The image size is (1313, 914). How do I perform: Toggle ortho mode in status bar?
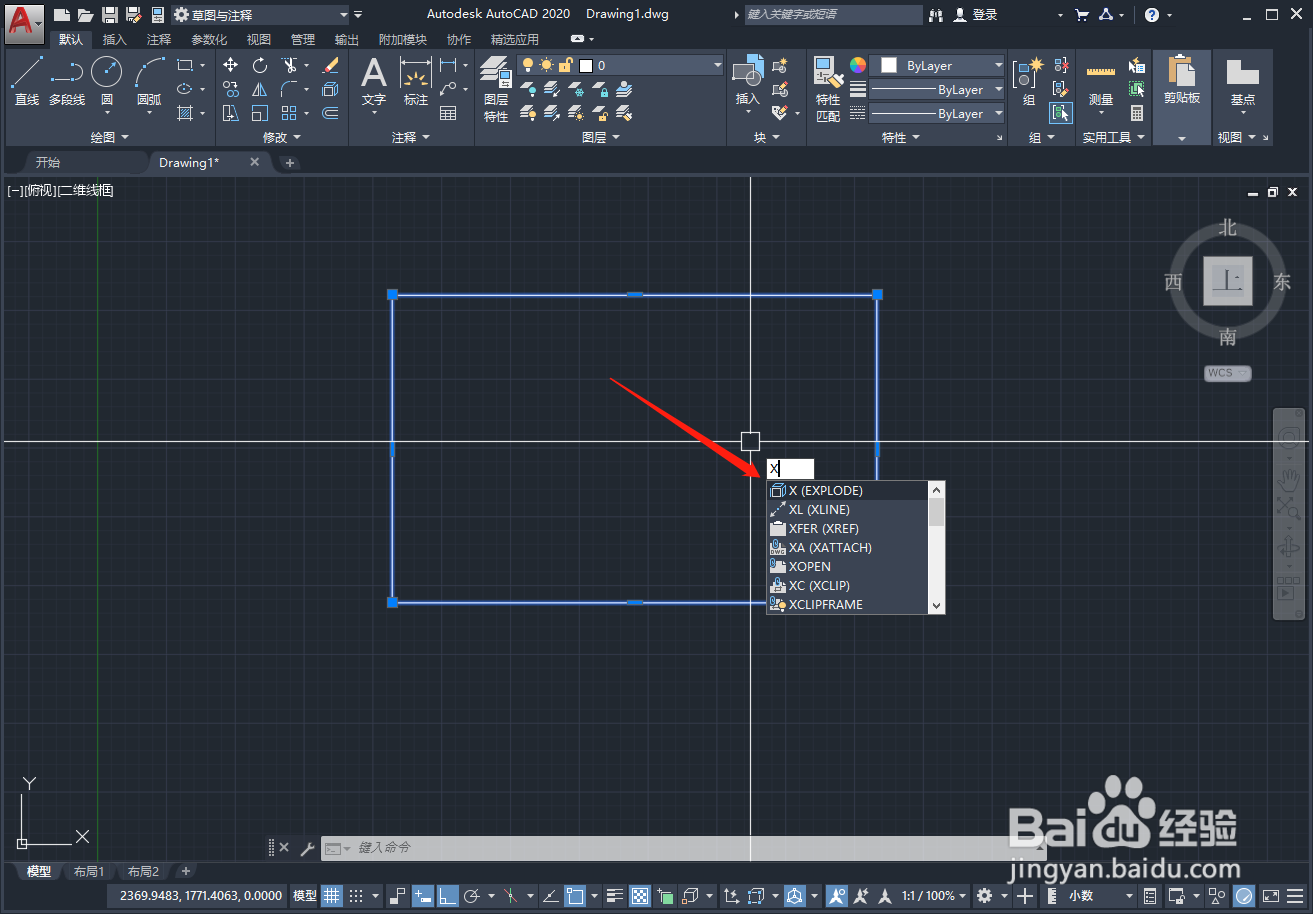pos(447,896)
